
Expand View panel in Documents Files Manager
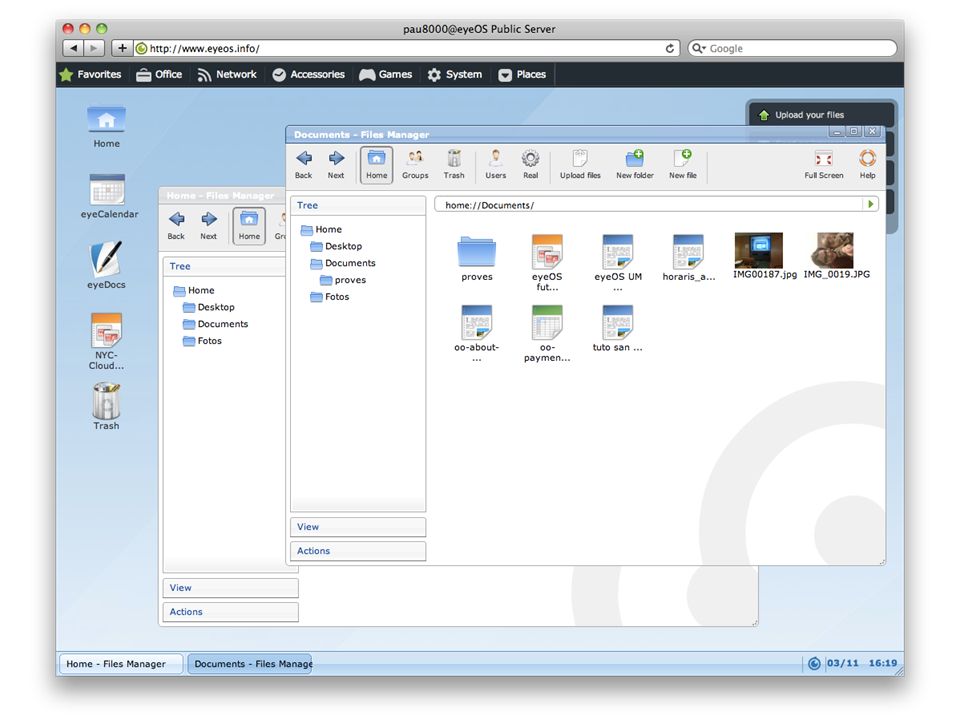pos(358,527)
